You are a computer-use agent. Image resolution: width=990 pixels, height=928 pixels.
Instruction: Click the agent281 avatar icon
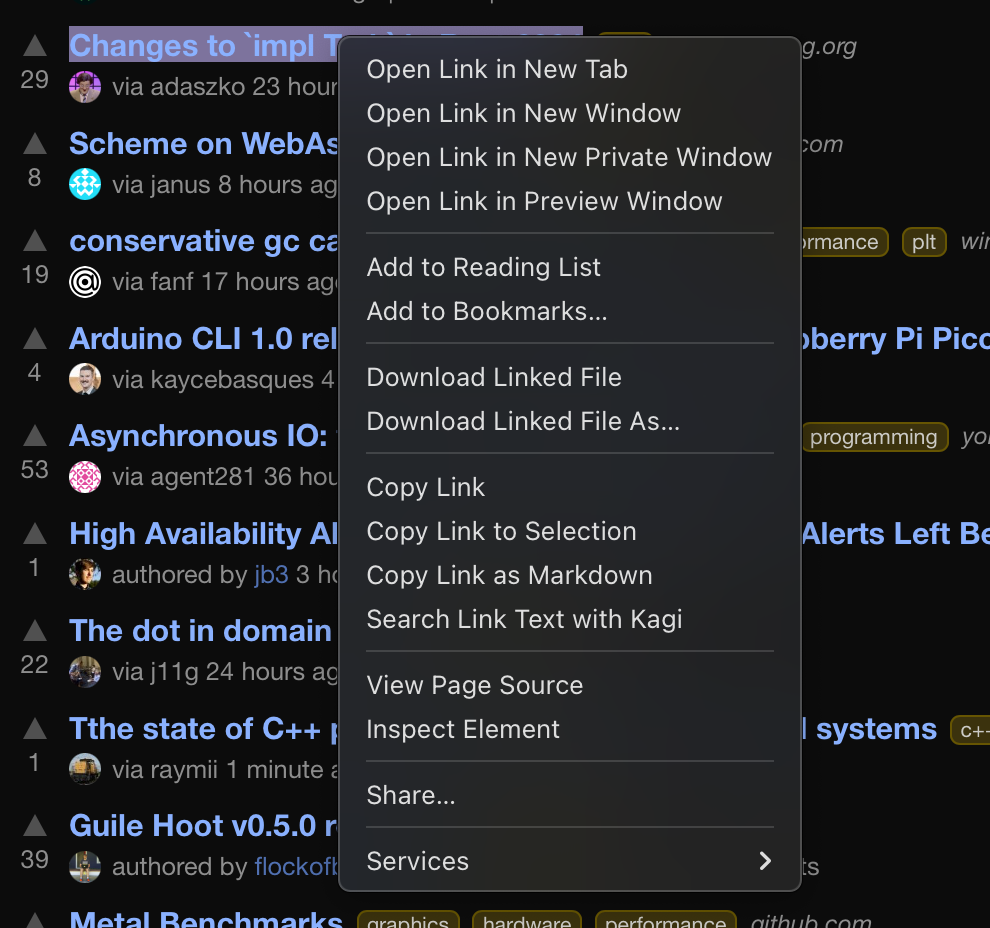click(x=85, y=477)
